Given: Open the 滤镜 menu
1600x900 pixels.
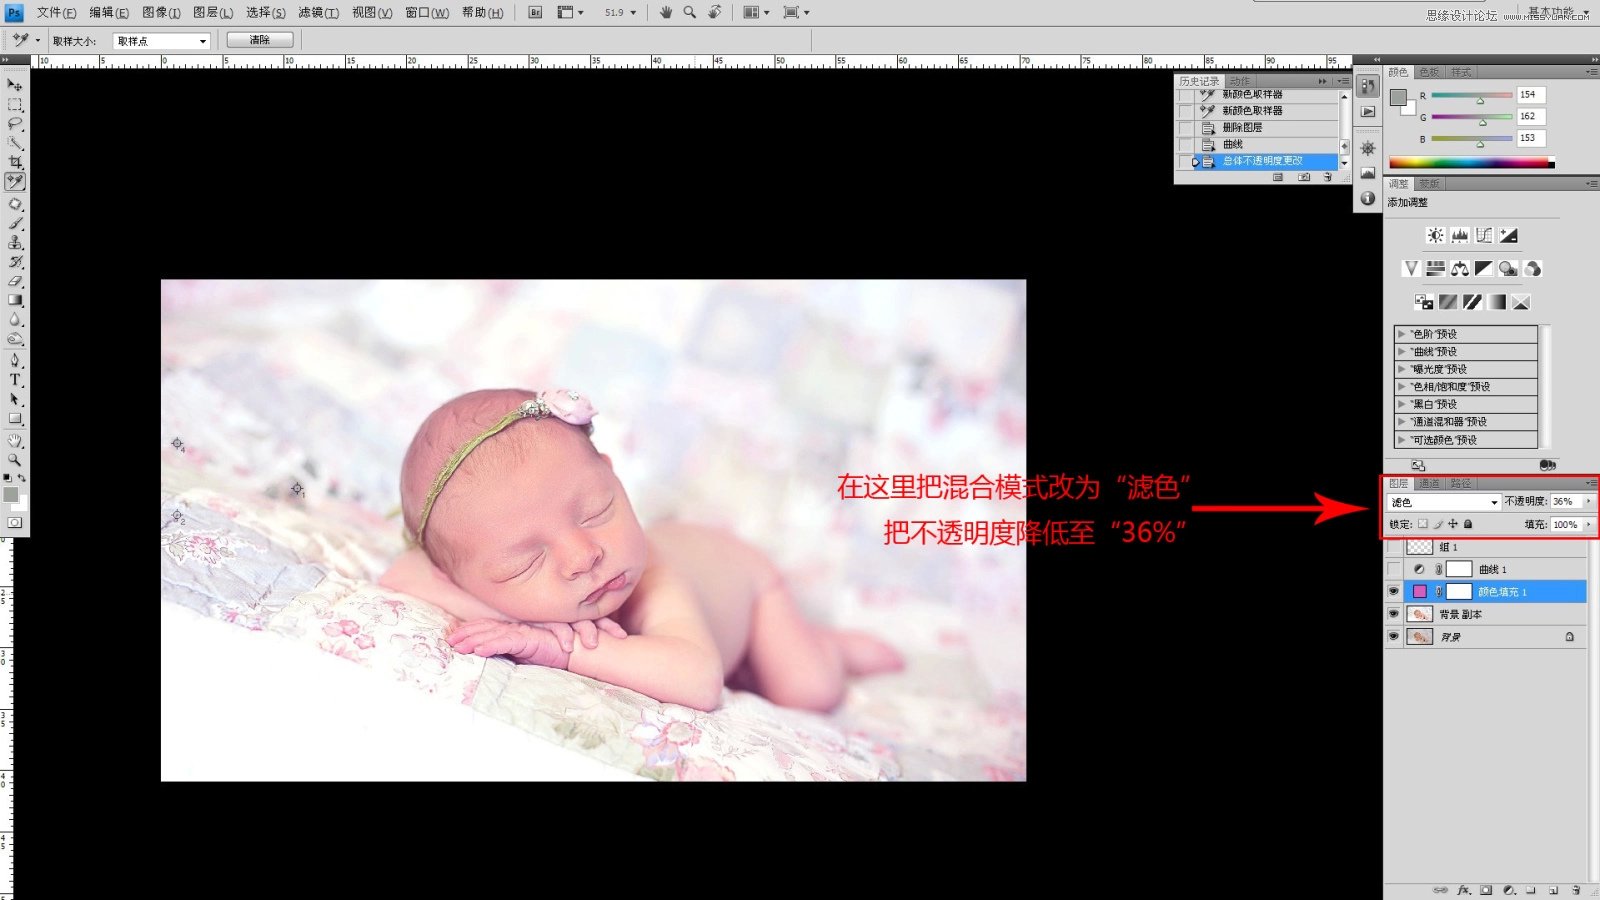Looking at the screenshot, I should click(x=316, y=12).
